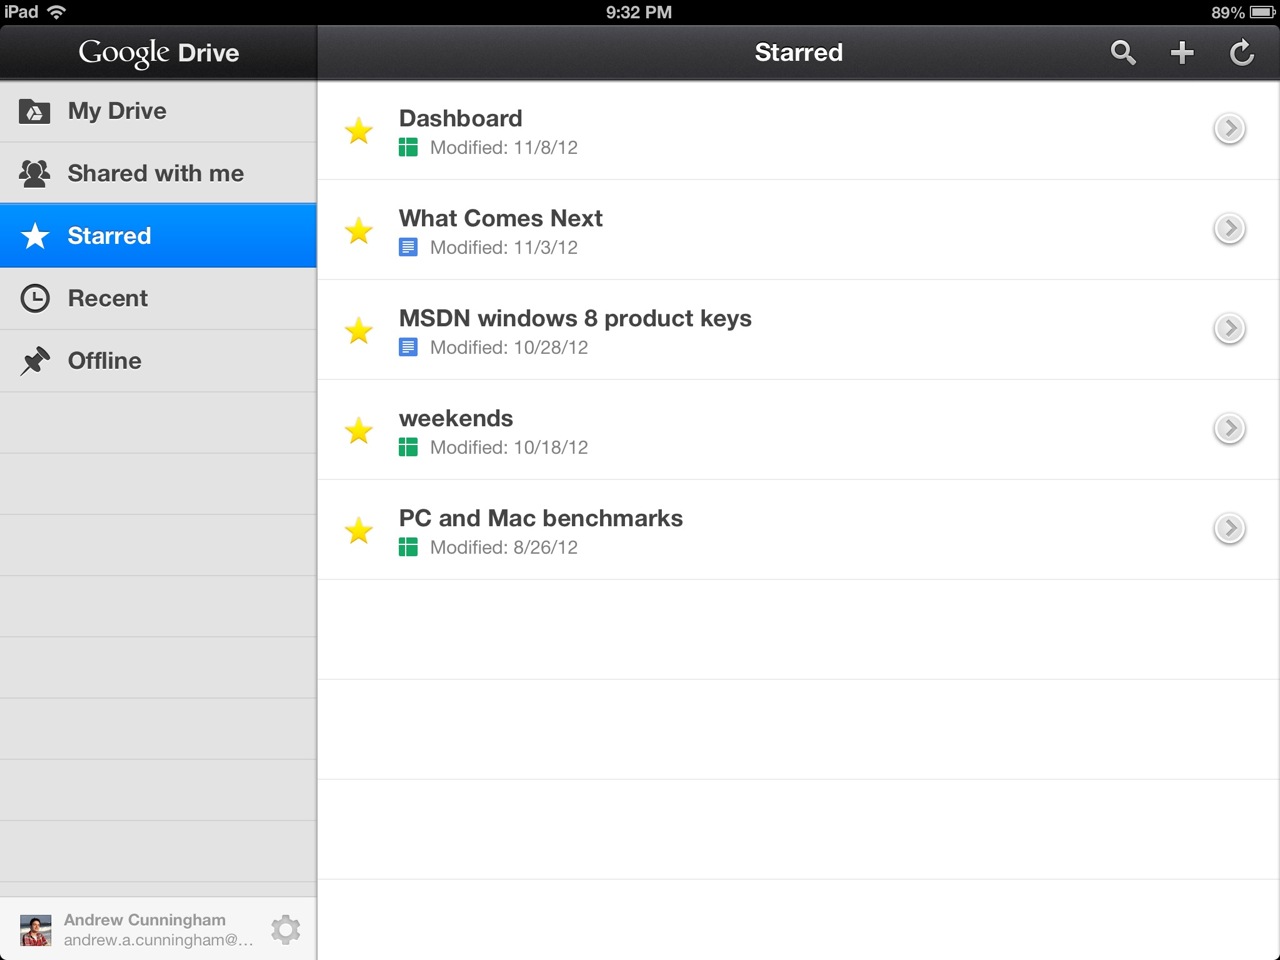Open search with magnifying glass icon
This screenshot has height=960, width=1280.
1123,53
